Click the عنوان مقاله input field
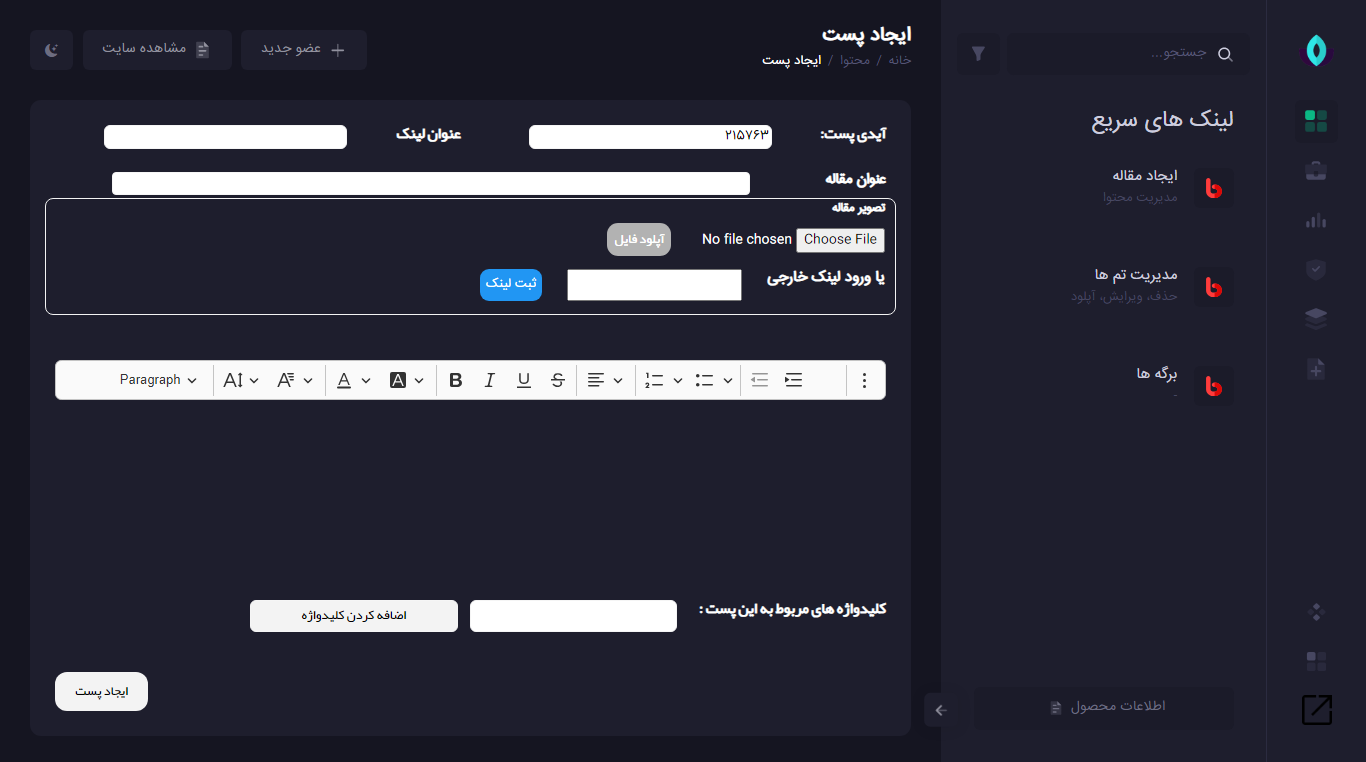The height and width of the screenshot is (762, 1366). click(430, 184)
